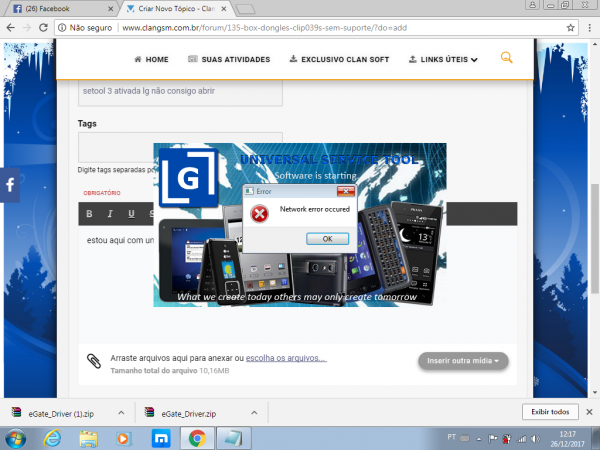Viewport: 600px width, 450px height.
Task: Select the Criar Novo Tópico tab
Action: [x=176, y=8]
